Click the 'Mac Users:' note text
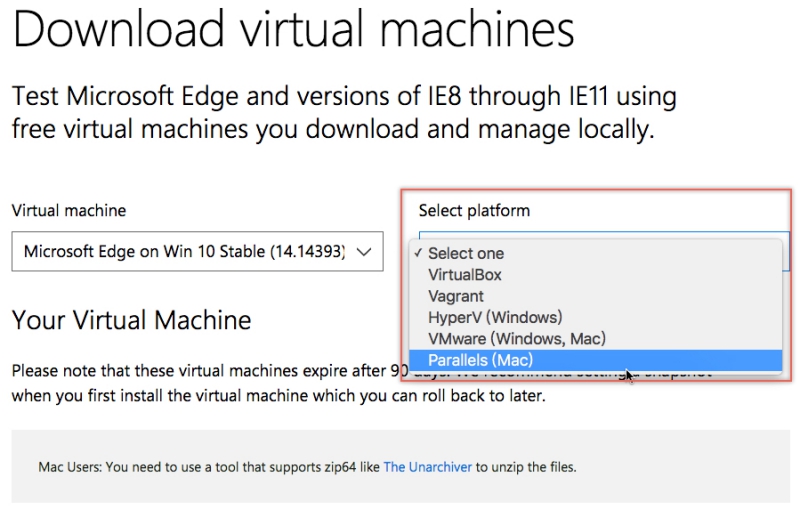The height and width of the screenshot is (517, 800). [210, 467]
